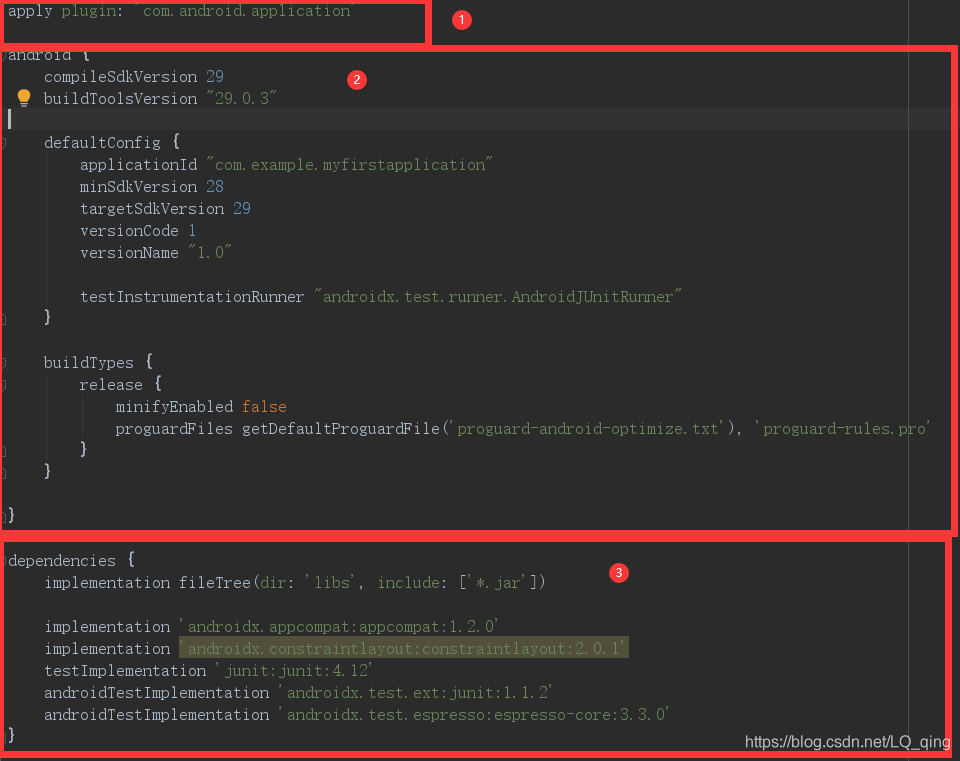960x761 pixels.
Task: Click the defaultConfig keyword
Action: 102,143
